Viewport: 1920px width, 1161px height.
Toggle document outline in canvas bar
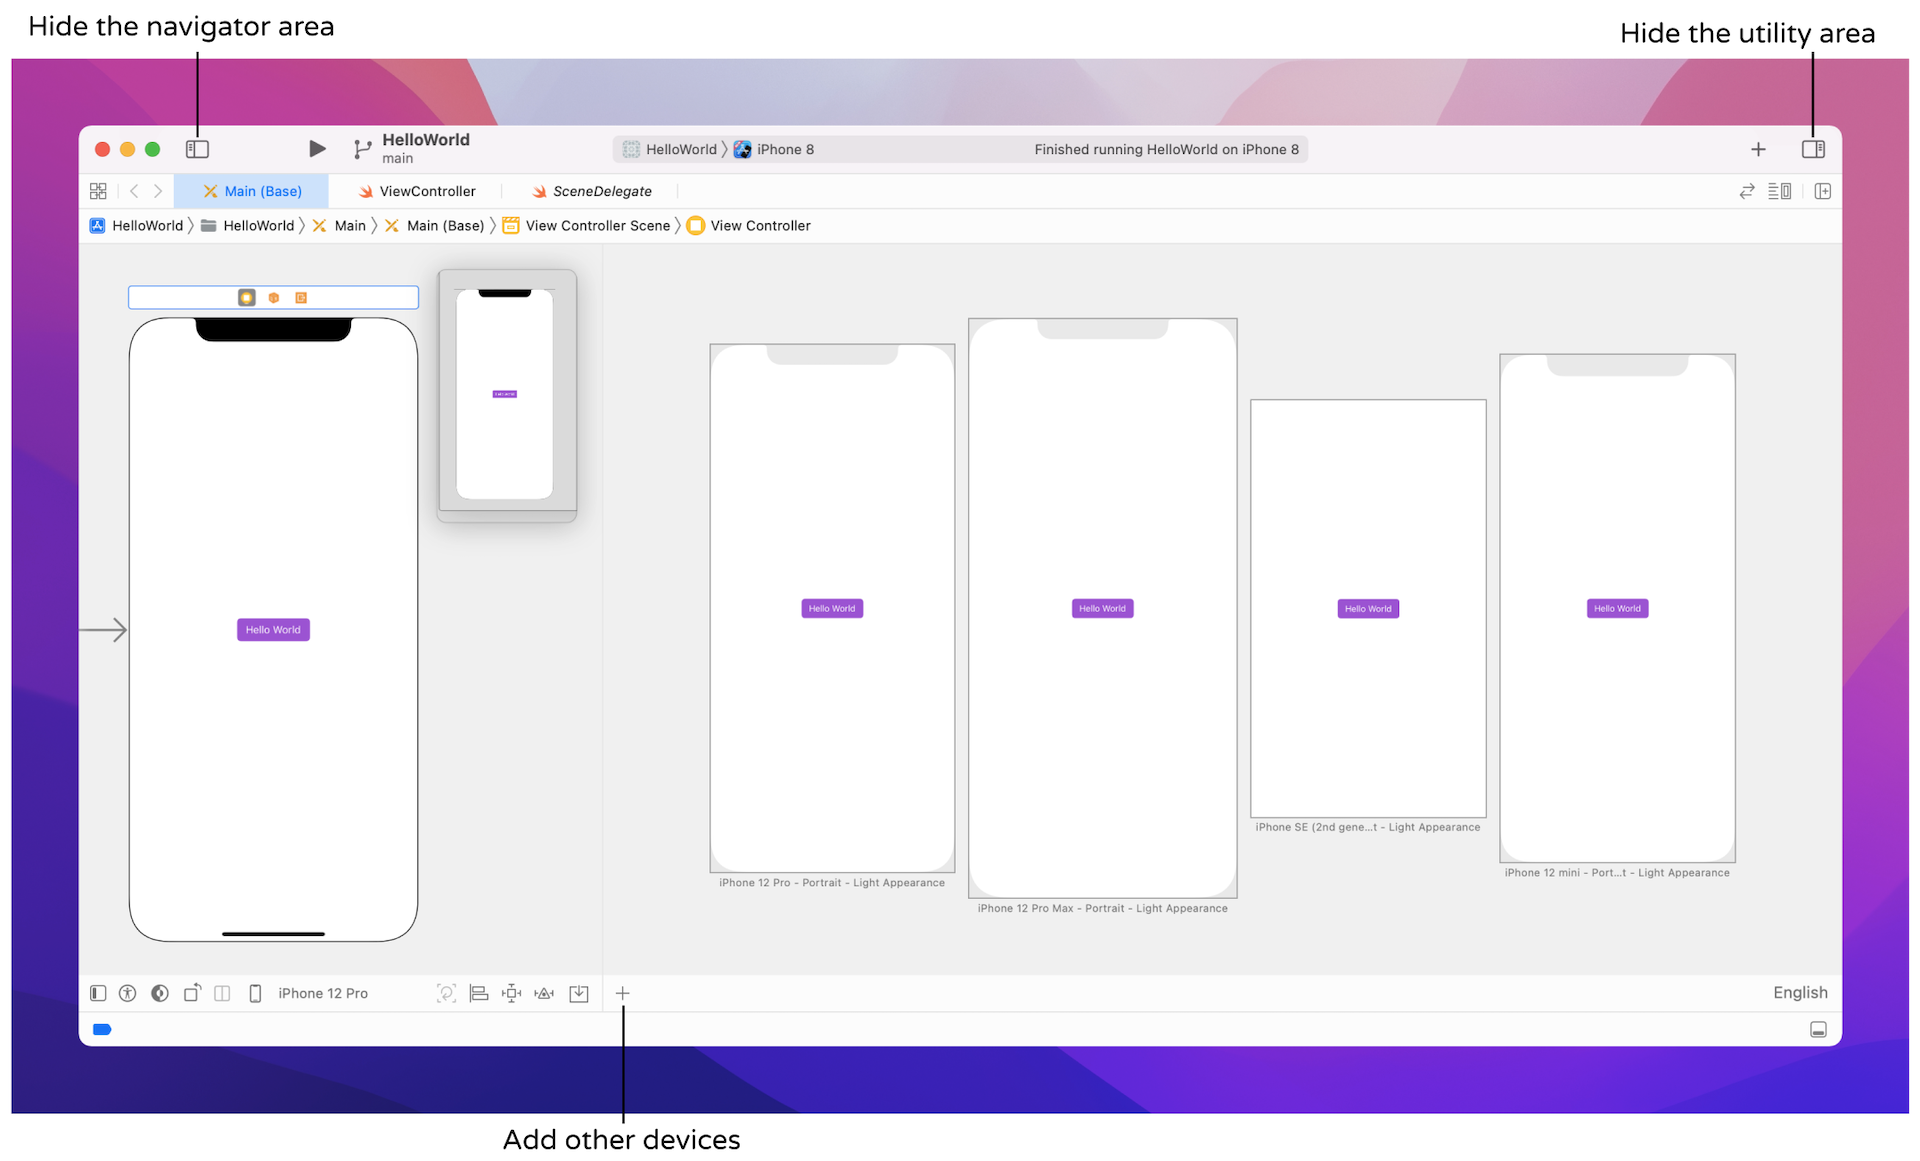(98, 993)
